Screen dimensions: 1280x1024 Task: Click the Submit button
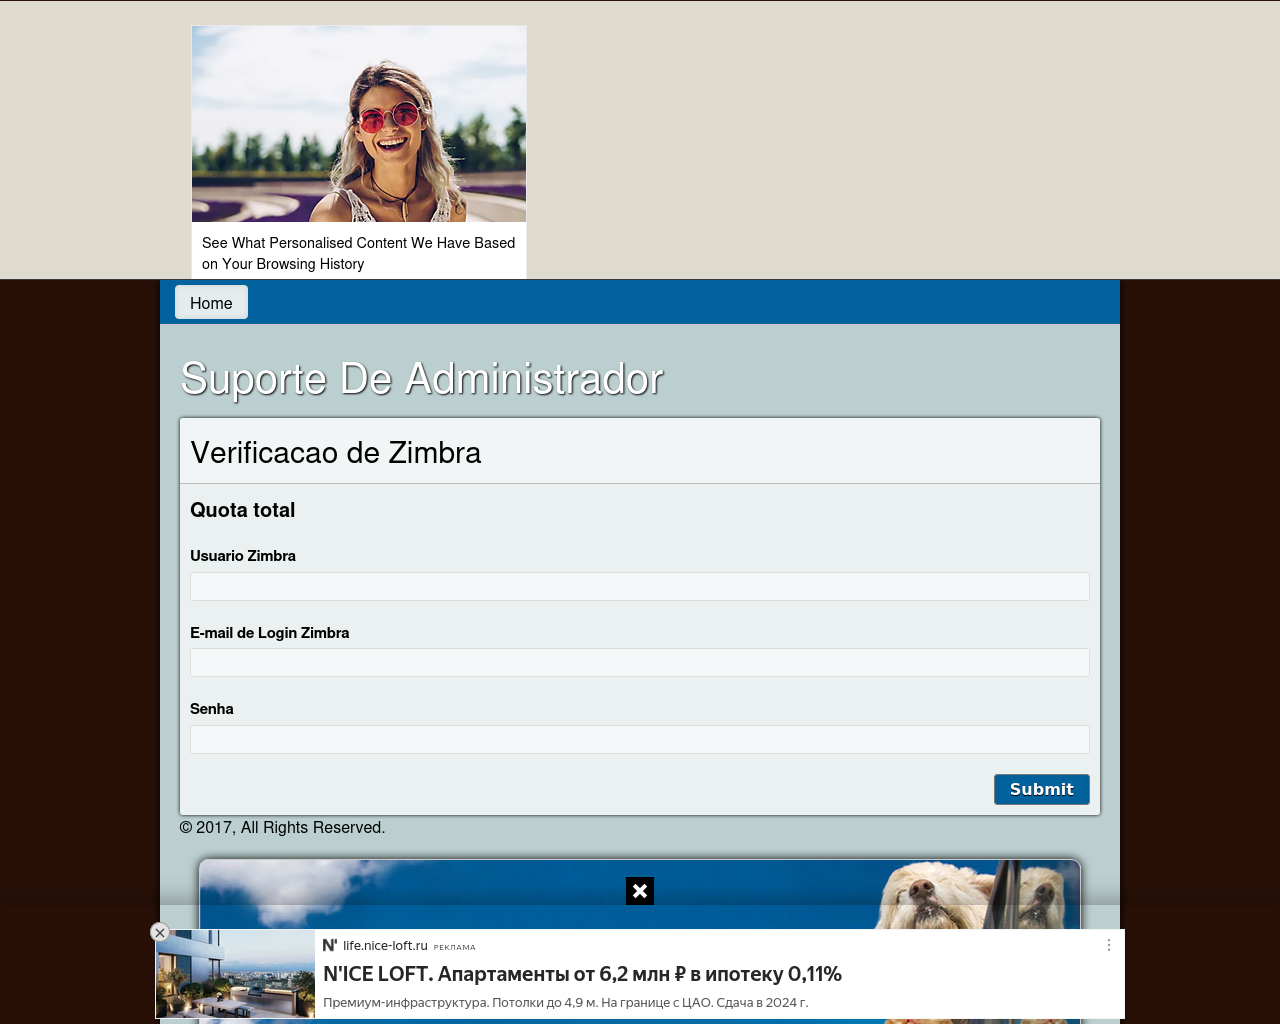coord(1041,789)
